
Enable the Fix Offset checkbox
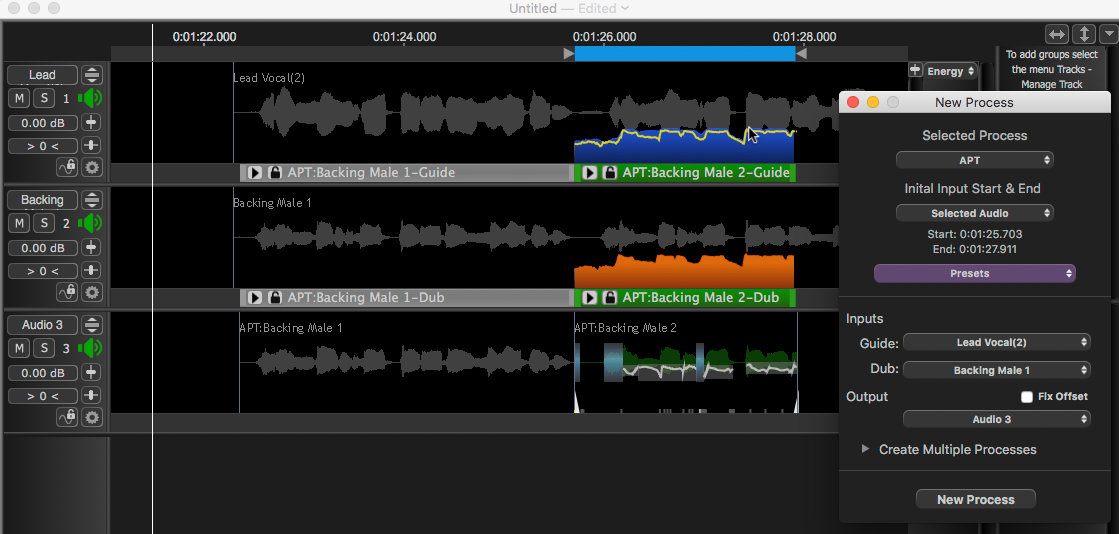click(1027, 397)
